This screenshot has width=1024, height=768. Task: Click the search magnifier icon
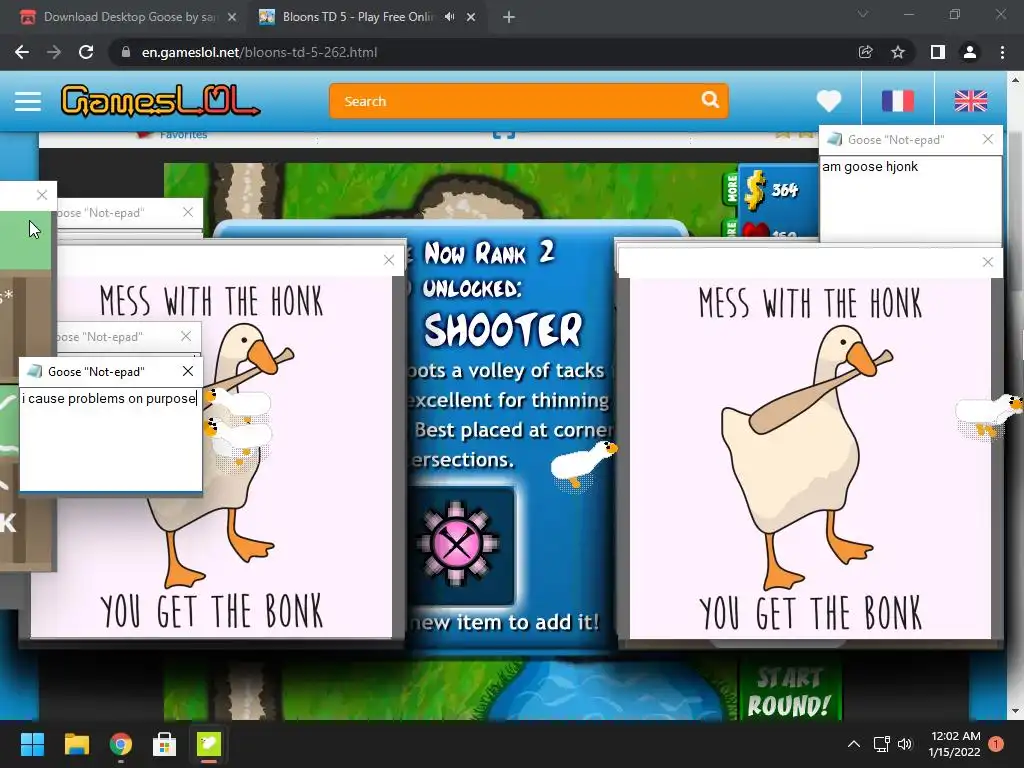(x=711, y=100)
